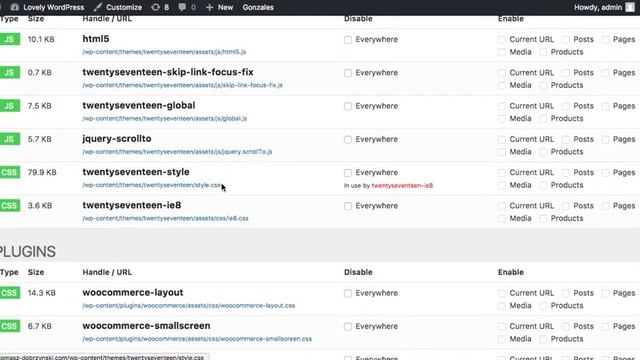
Task: Click JS type badge for html5
Action: click(x=9, y=39)
